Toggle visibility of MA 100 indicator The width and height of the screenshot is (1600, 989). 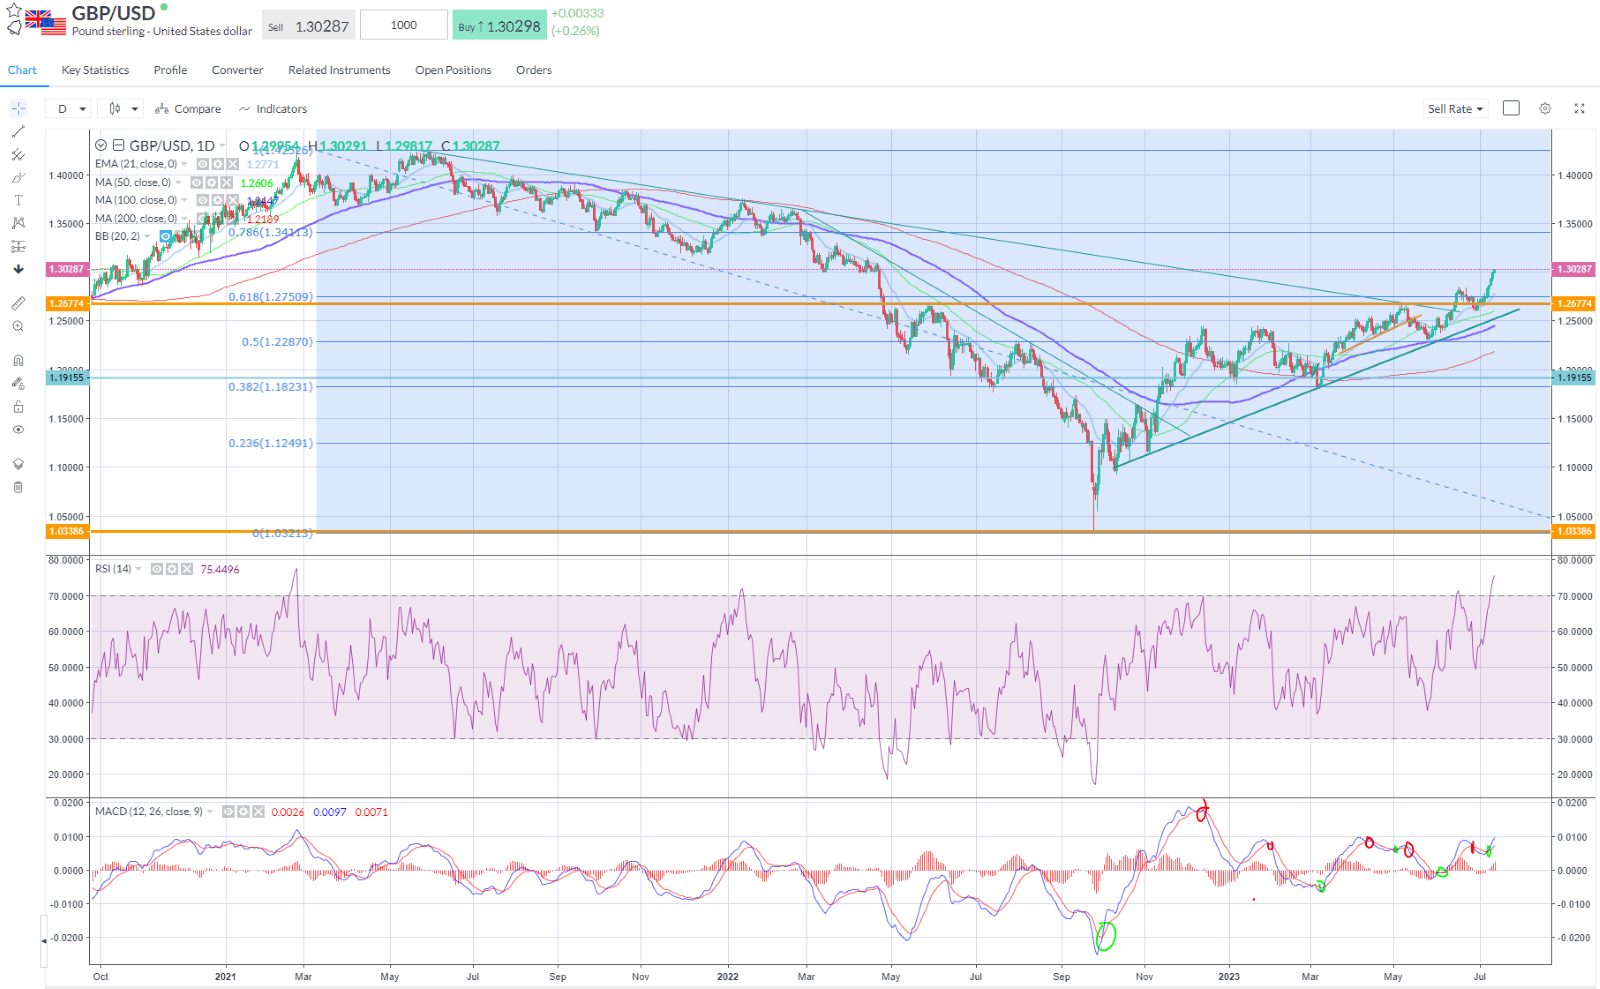click(202, 200)
